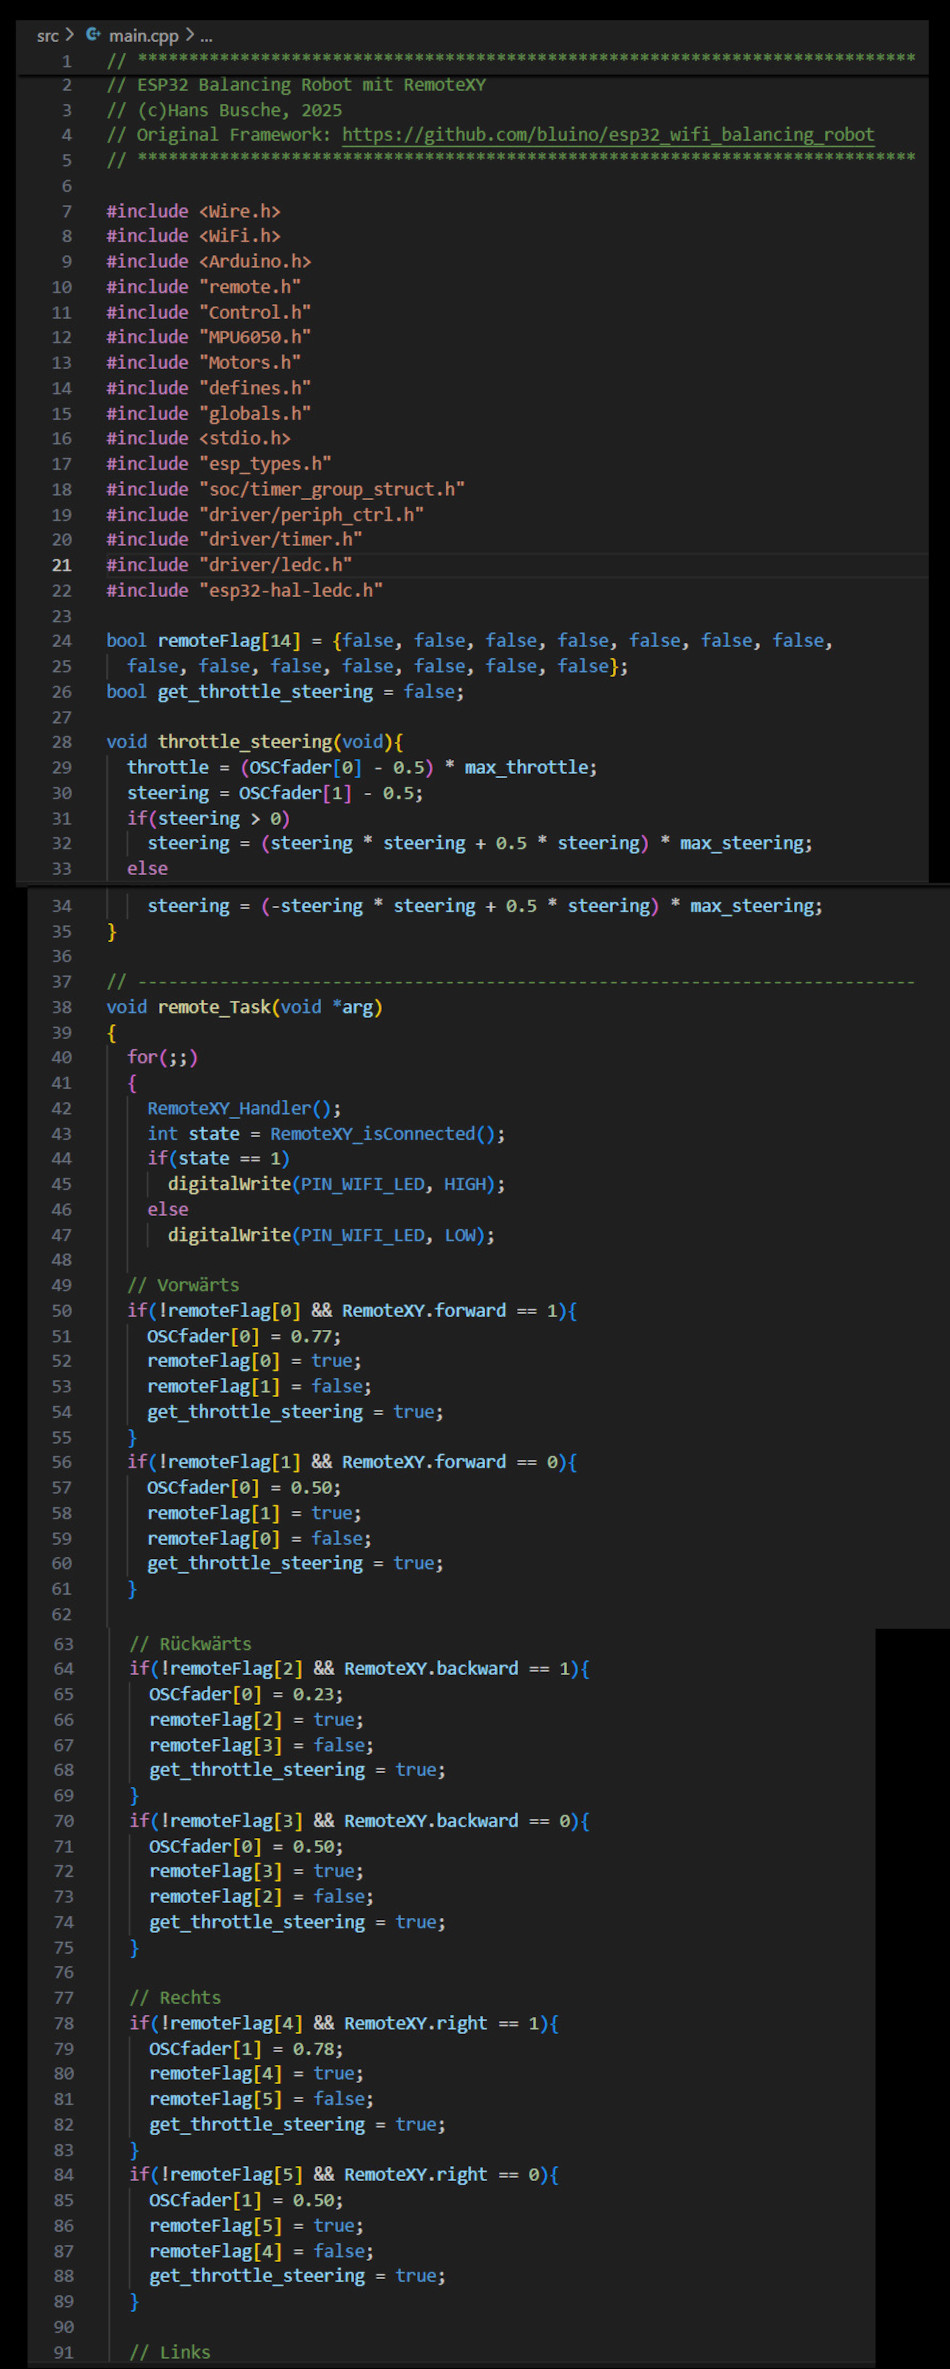This screenshot has height=2369, width=950.
Task: Click on '#include "defines.h"' line
Action: coord(209,388)
